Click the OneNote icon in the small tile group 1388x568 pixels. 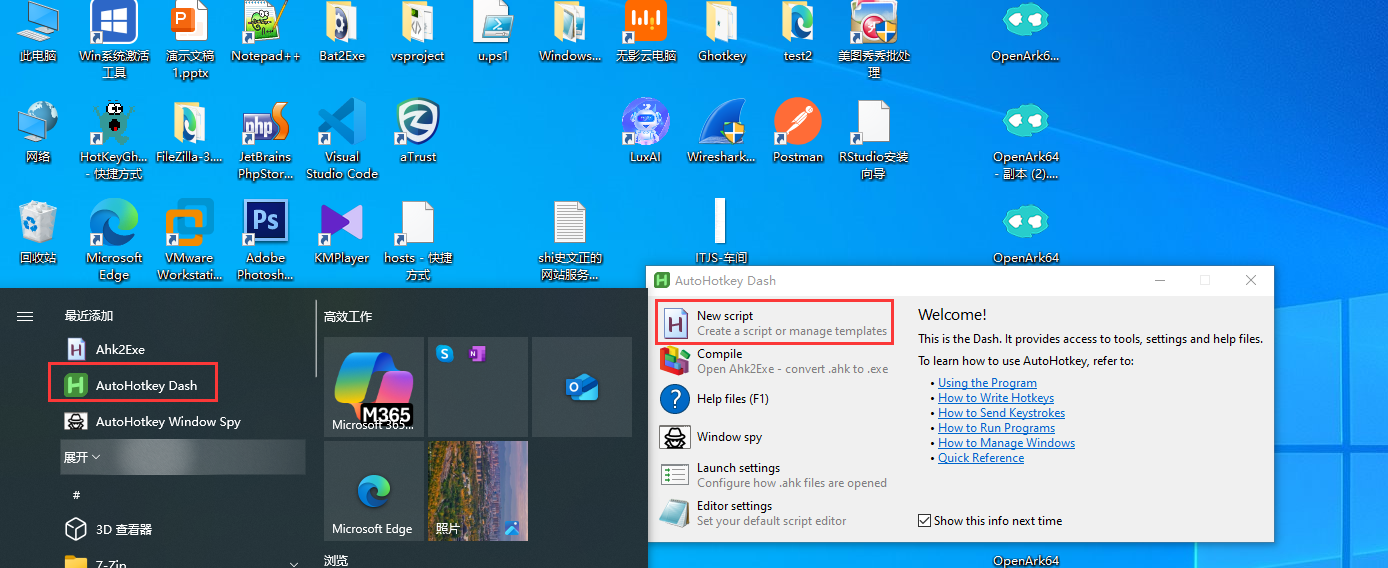477,353
